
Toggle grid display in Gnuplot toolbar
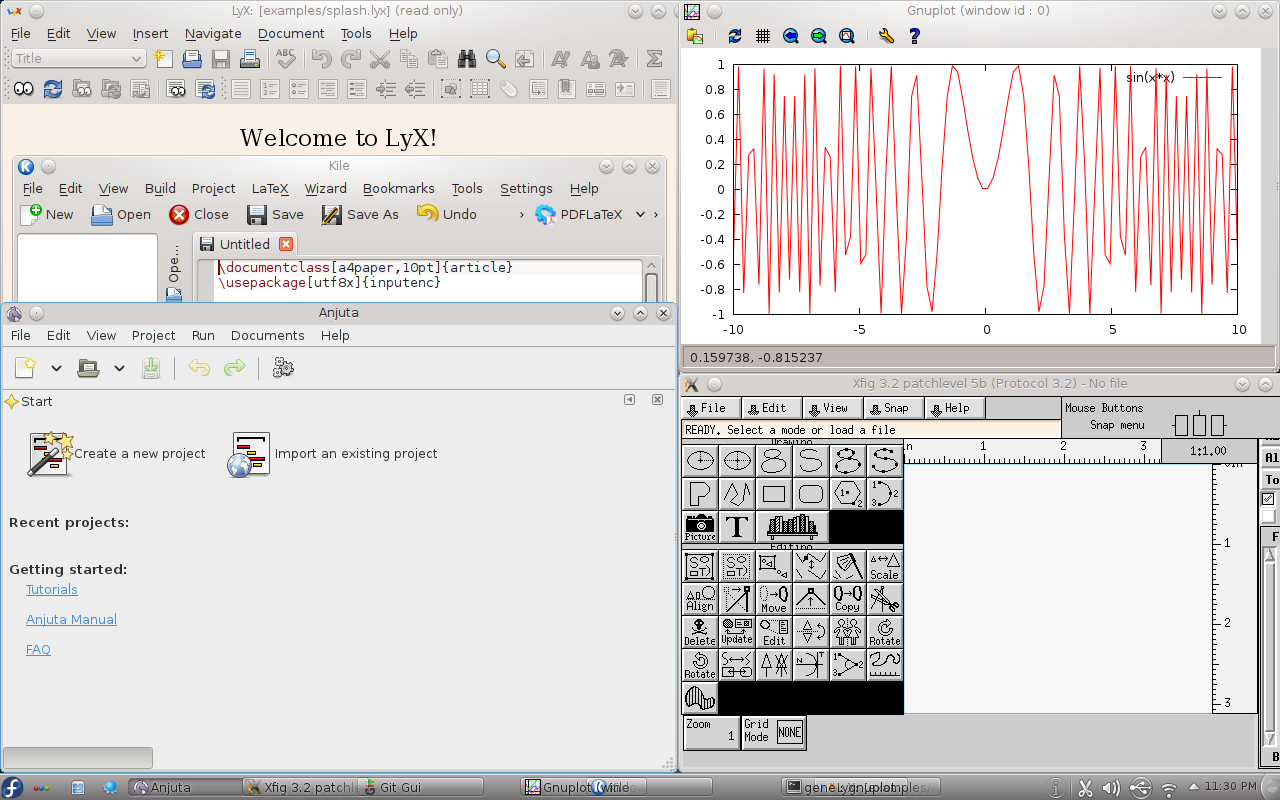pos(763,36)
